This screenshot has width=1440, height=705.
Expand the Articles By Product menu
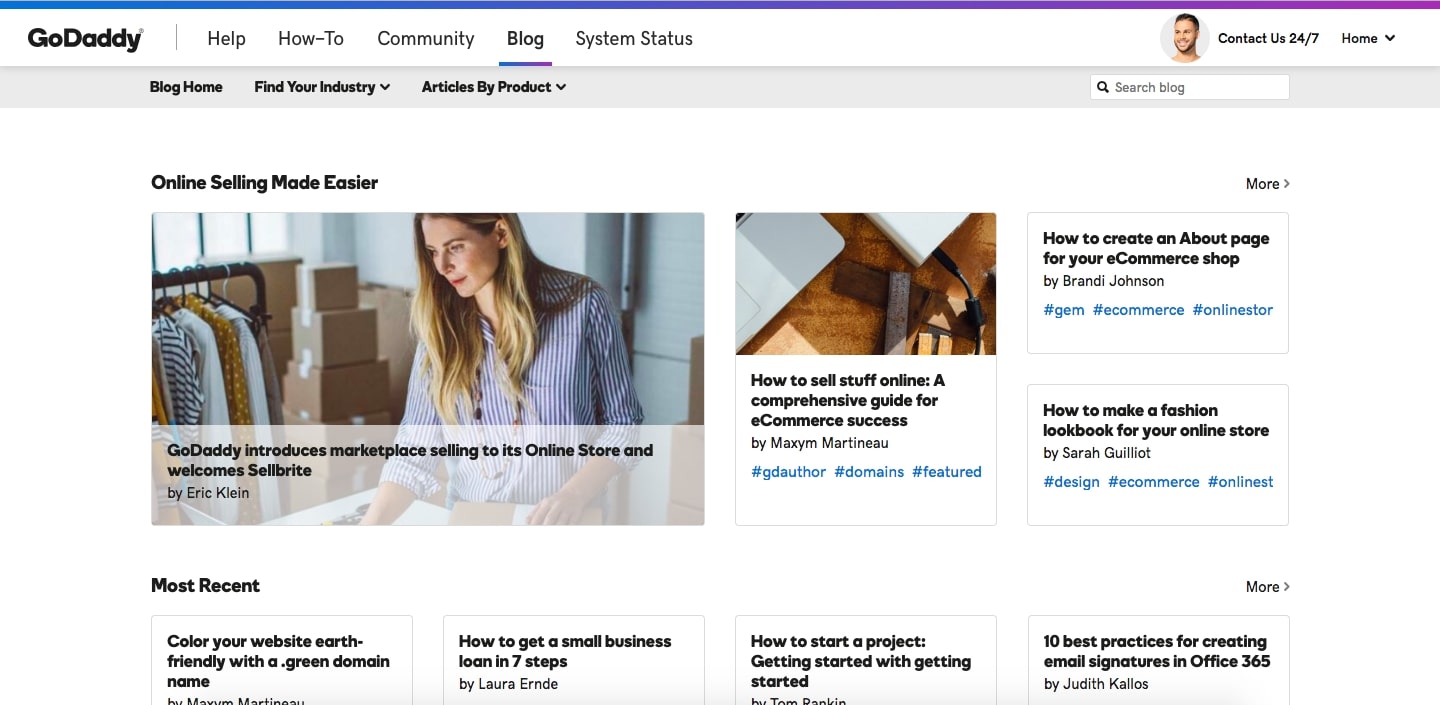tap(494, 87)
